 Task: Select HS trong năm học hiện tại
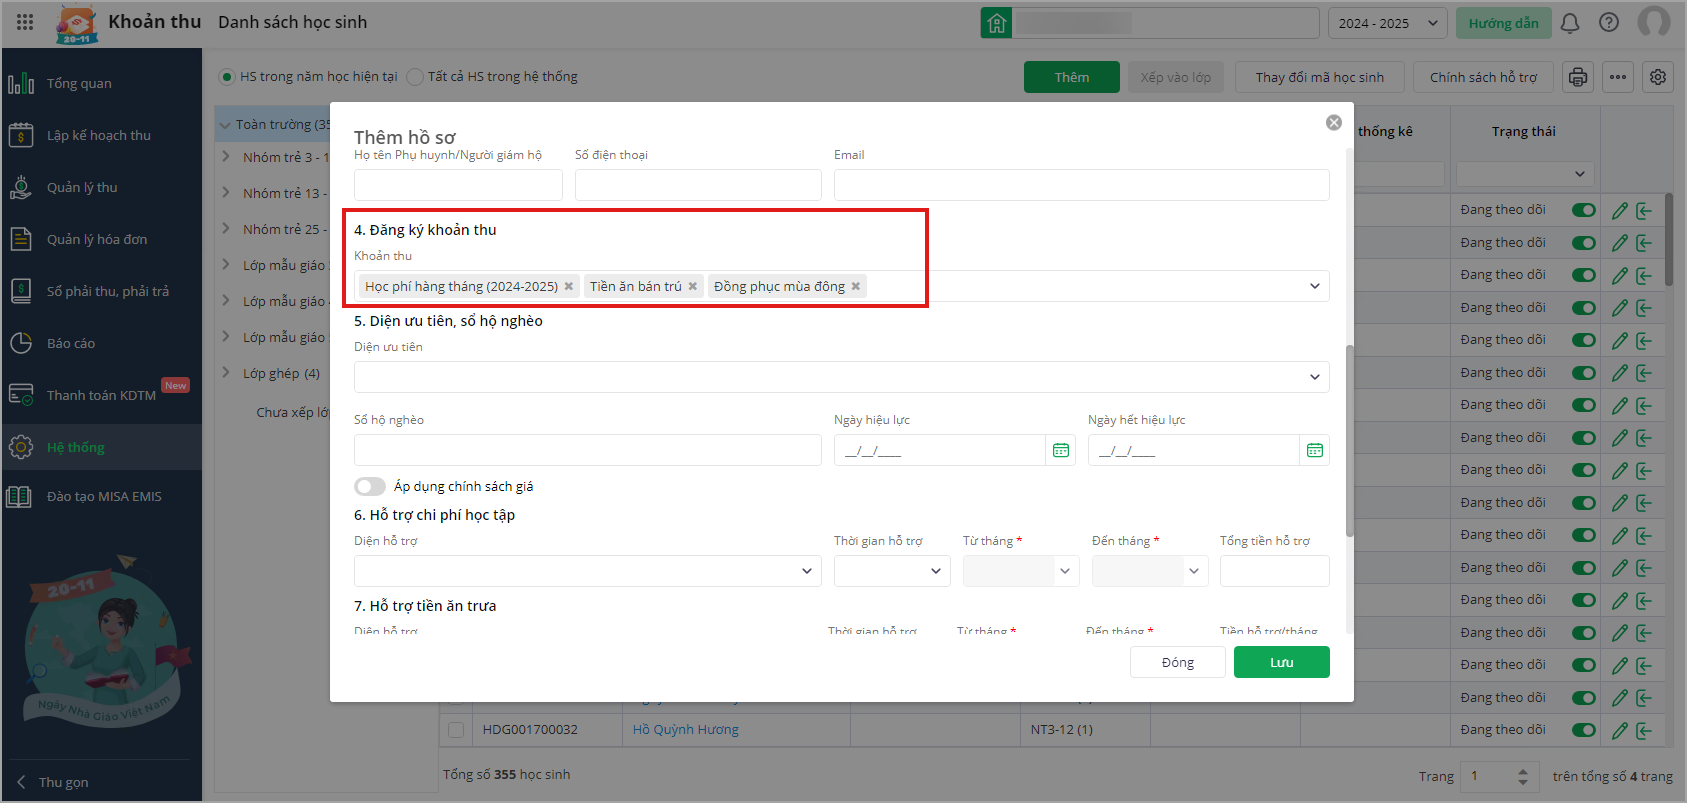pos(227,77)
